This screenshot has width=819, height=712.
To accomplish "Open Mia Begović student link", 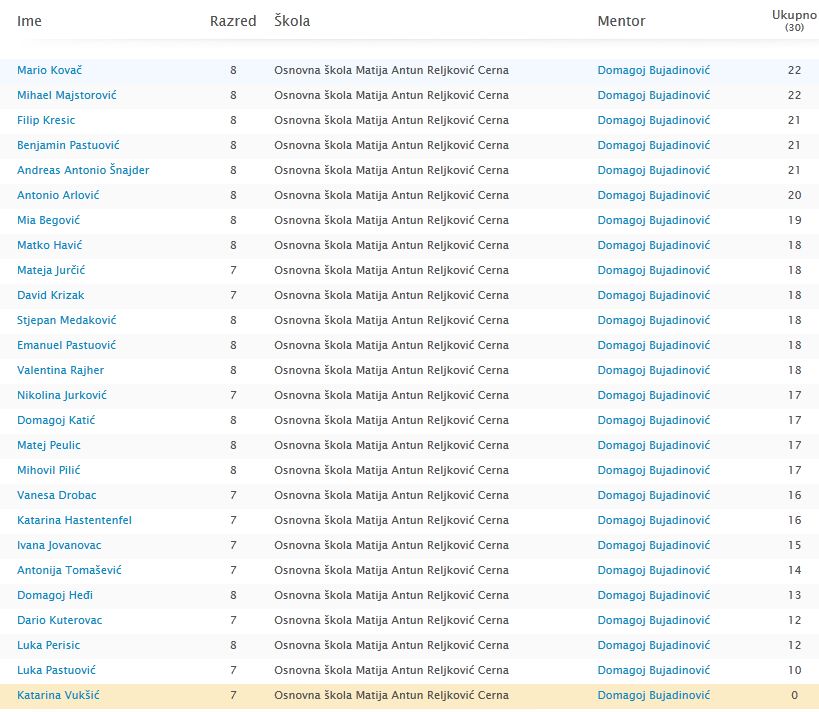I will [48, 220].
